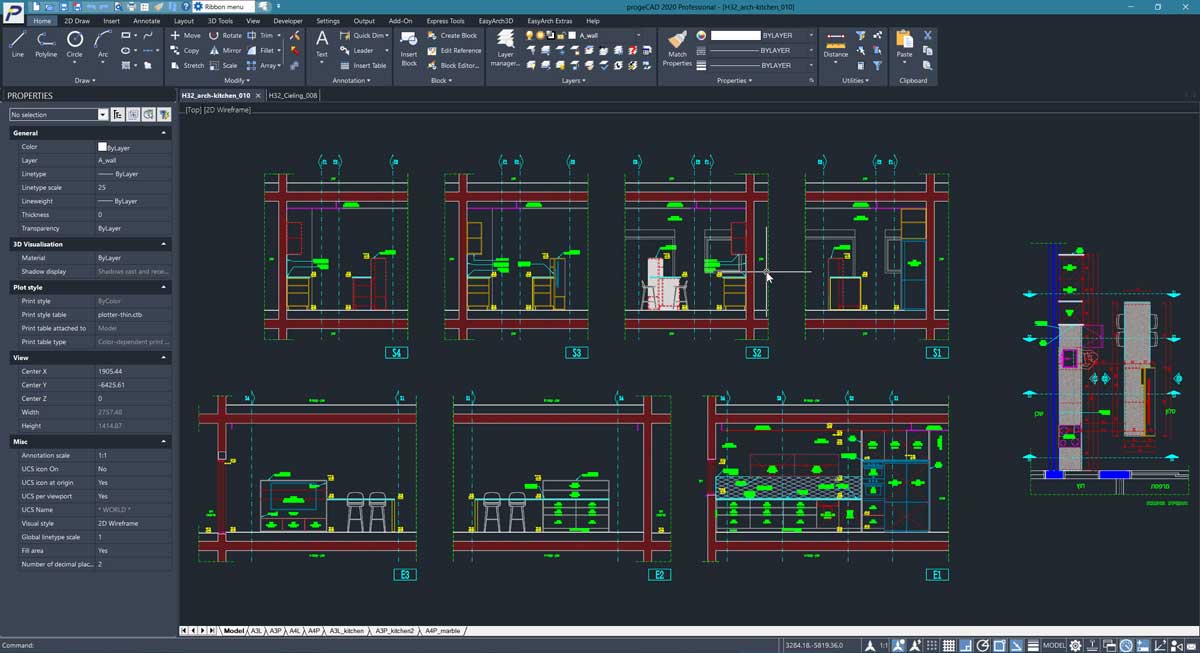Switch MODEL space toggle in status bar
The width and height of the screenshot is (1200, 653).
[x=1054, y=645]
